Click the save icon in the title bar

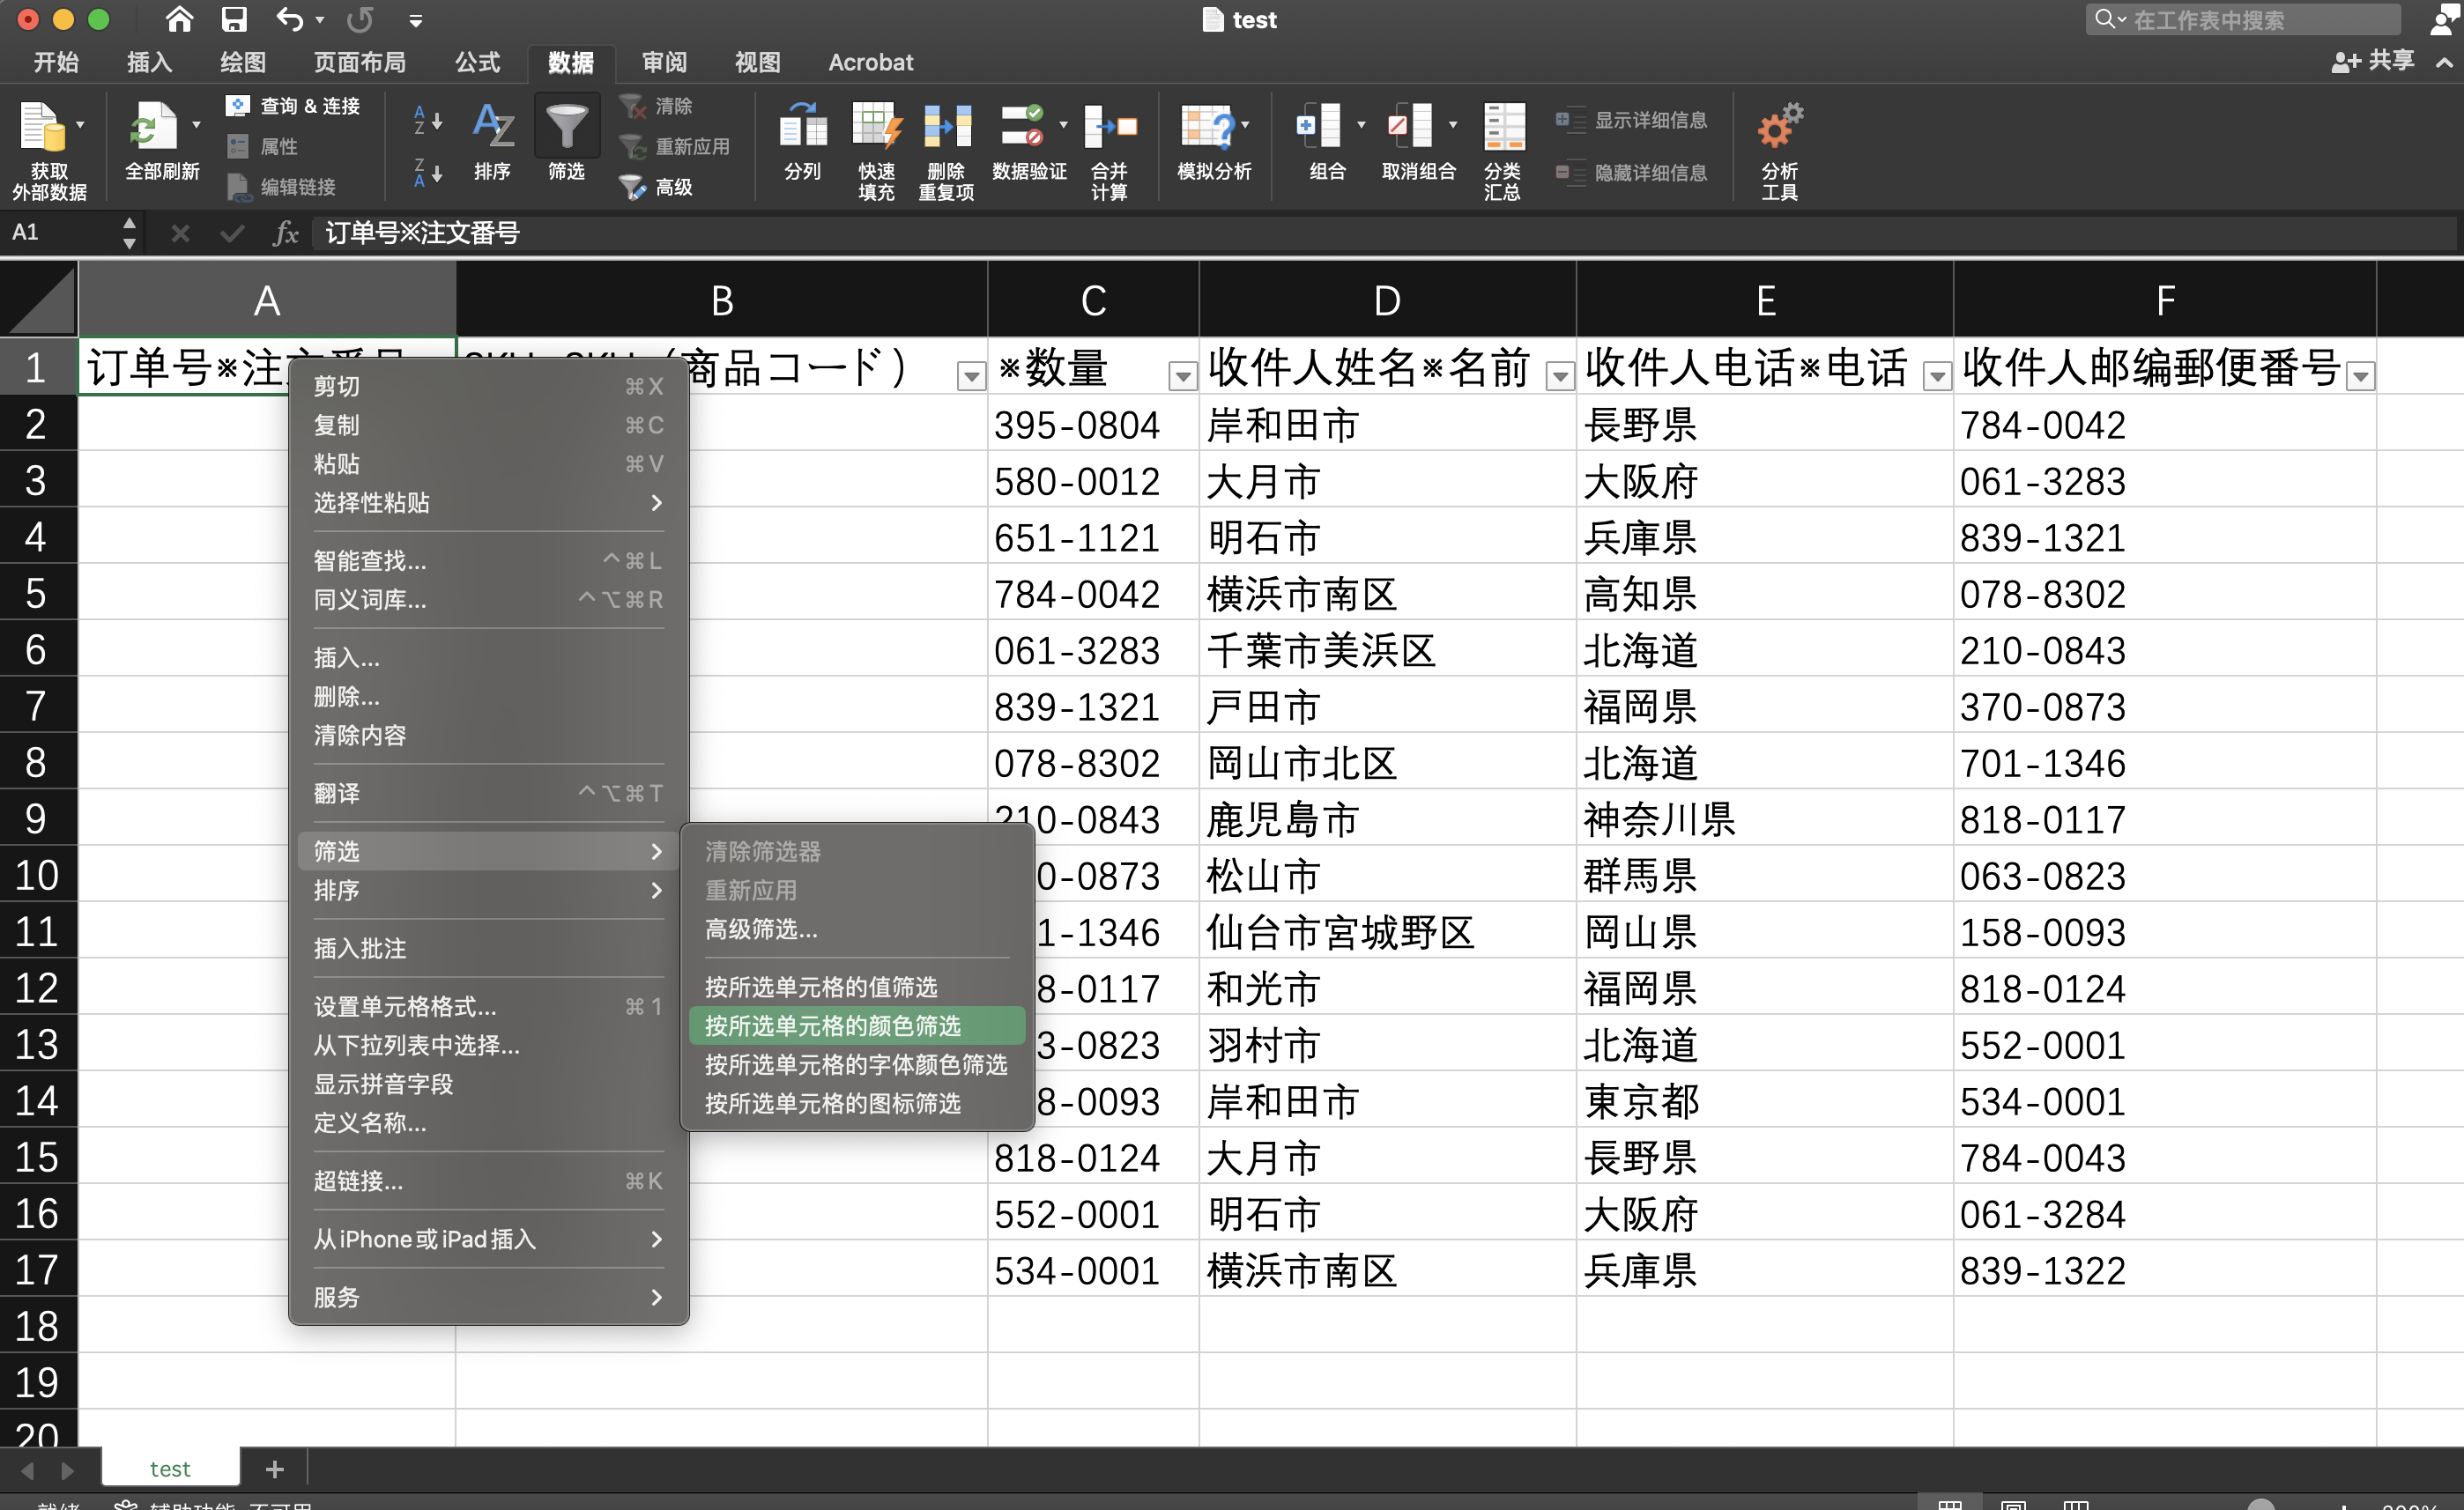[235, 19]
